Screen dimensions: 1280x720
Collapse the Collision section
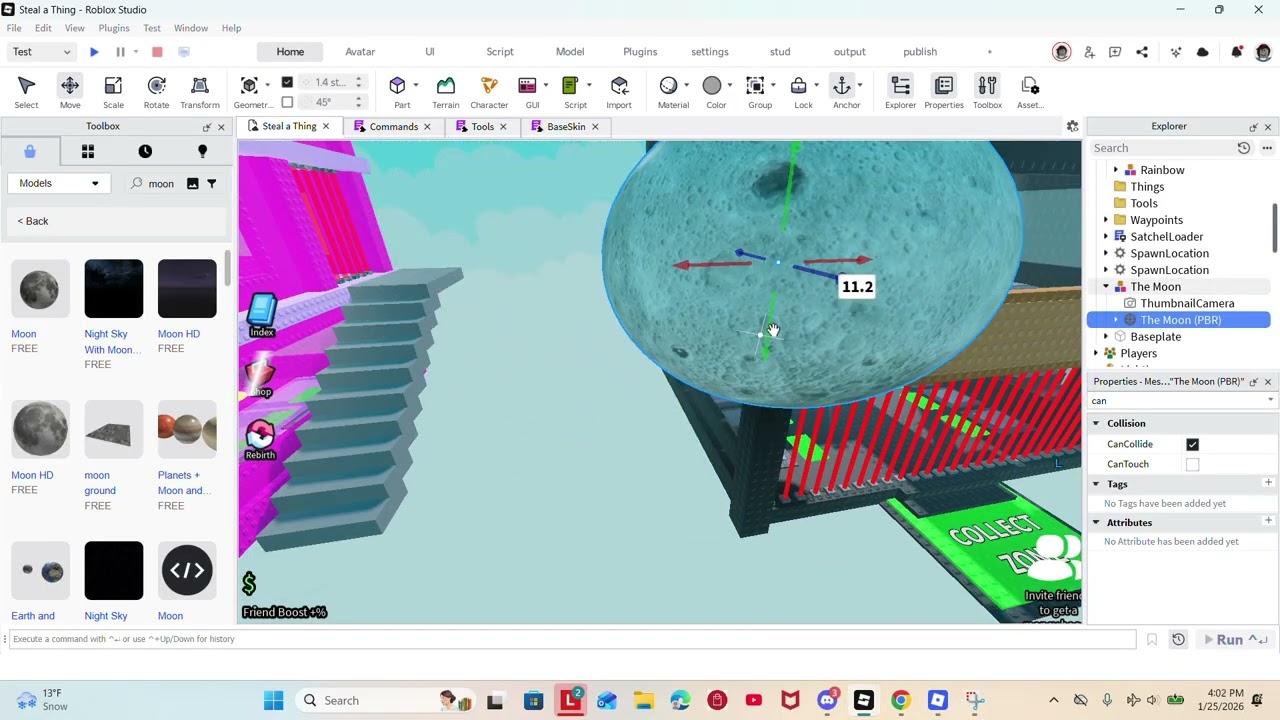(1096, 424)
